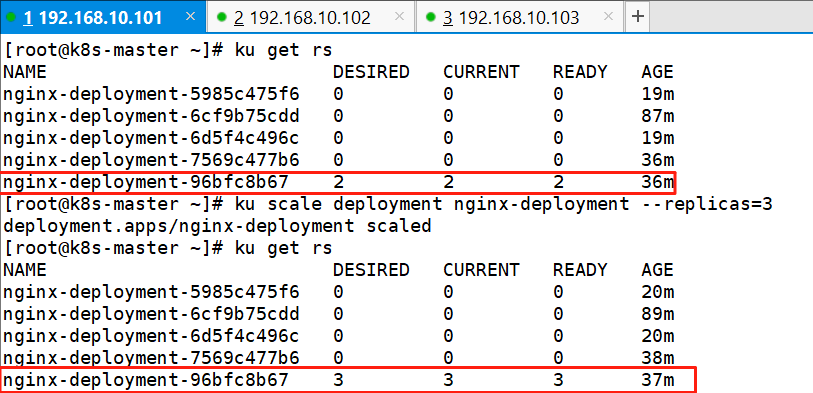Add a new session tab with plus button
Screen dimensions: 813x393
point(638,17)
